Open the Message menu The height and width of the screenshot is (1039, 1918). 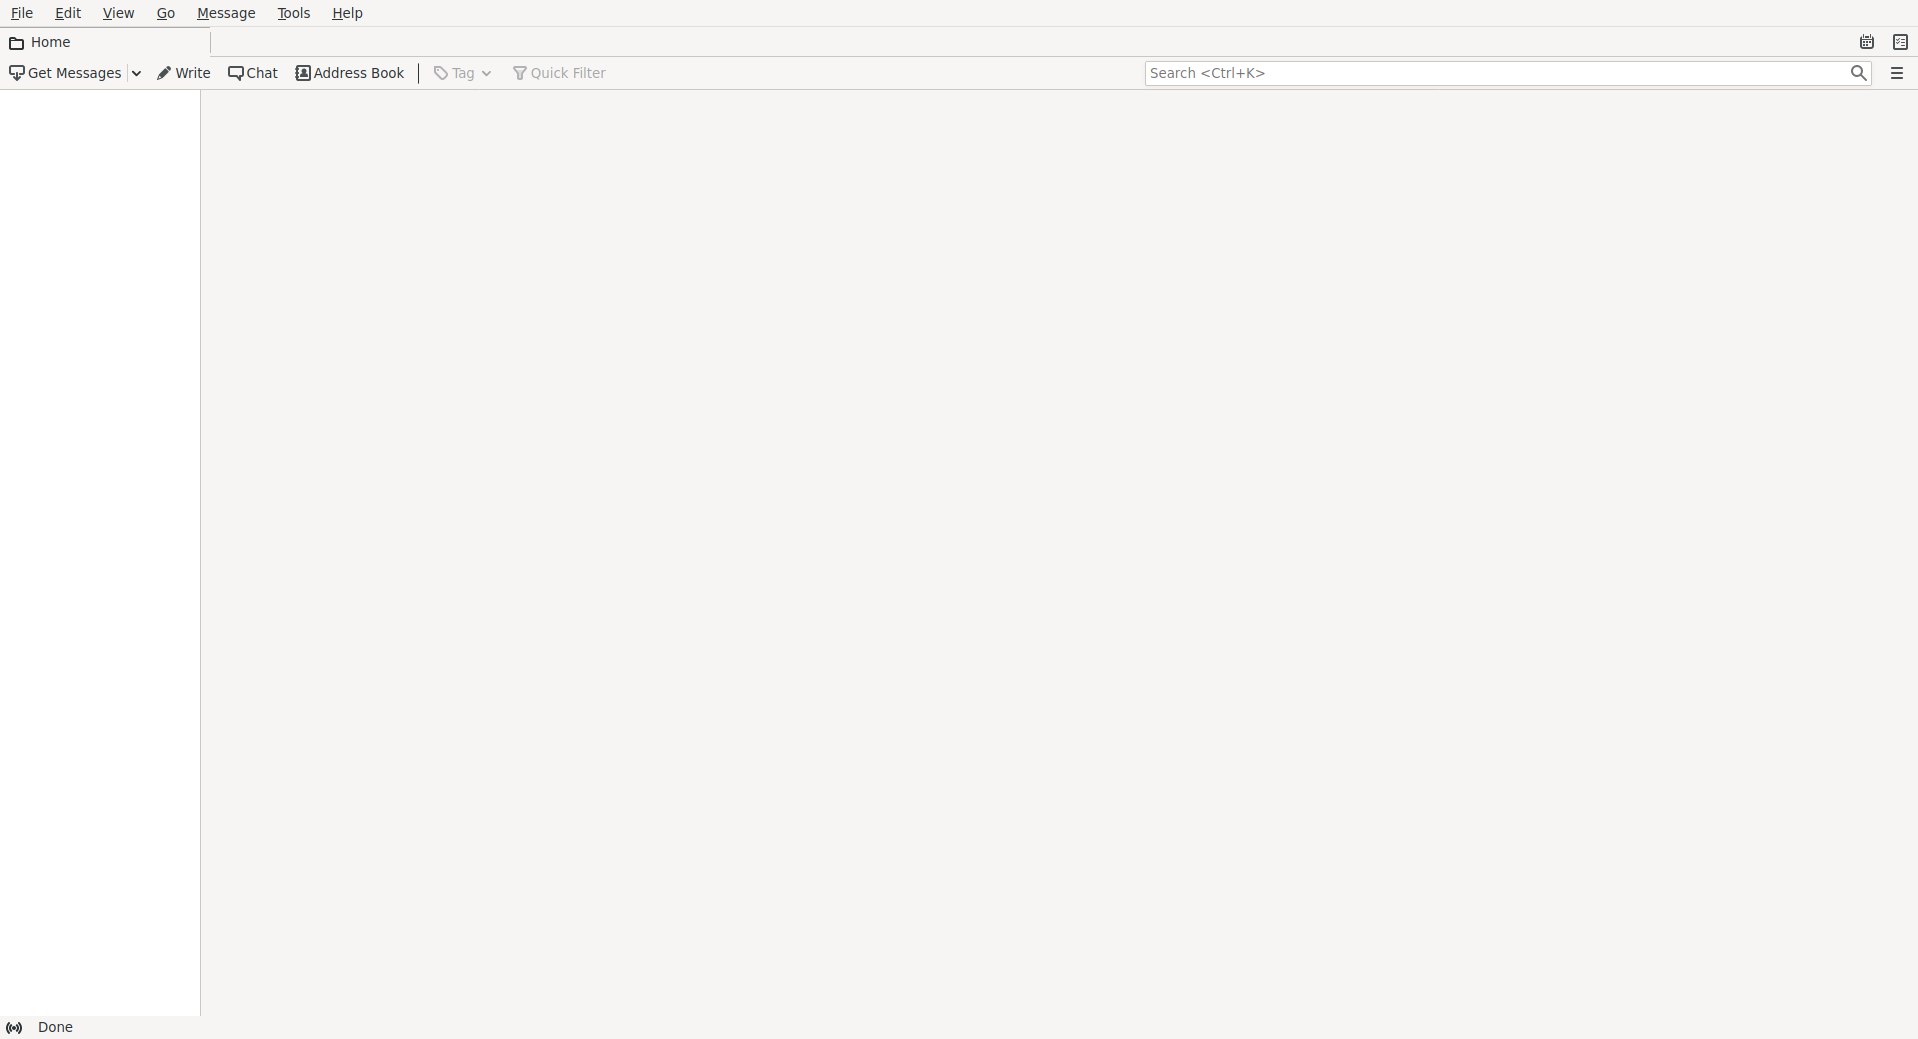(x=226, y=13)
